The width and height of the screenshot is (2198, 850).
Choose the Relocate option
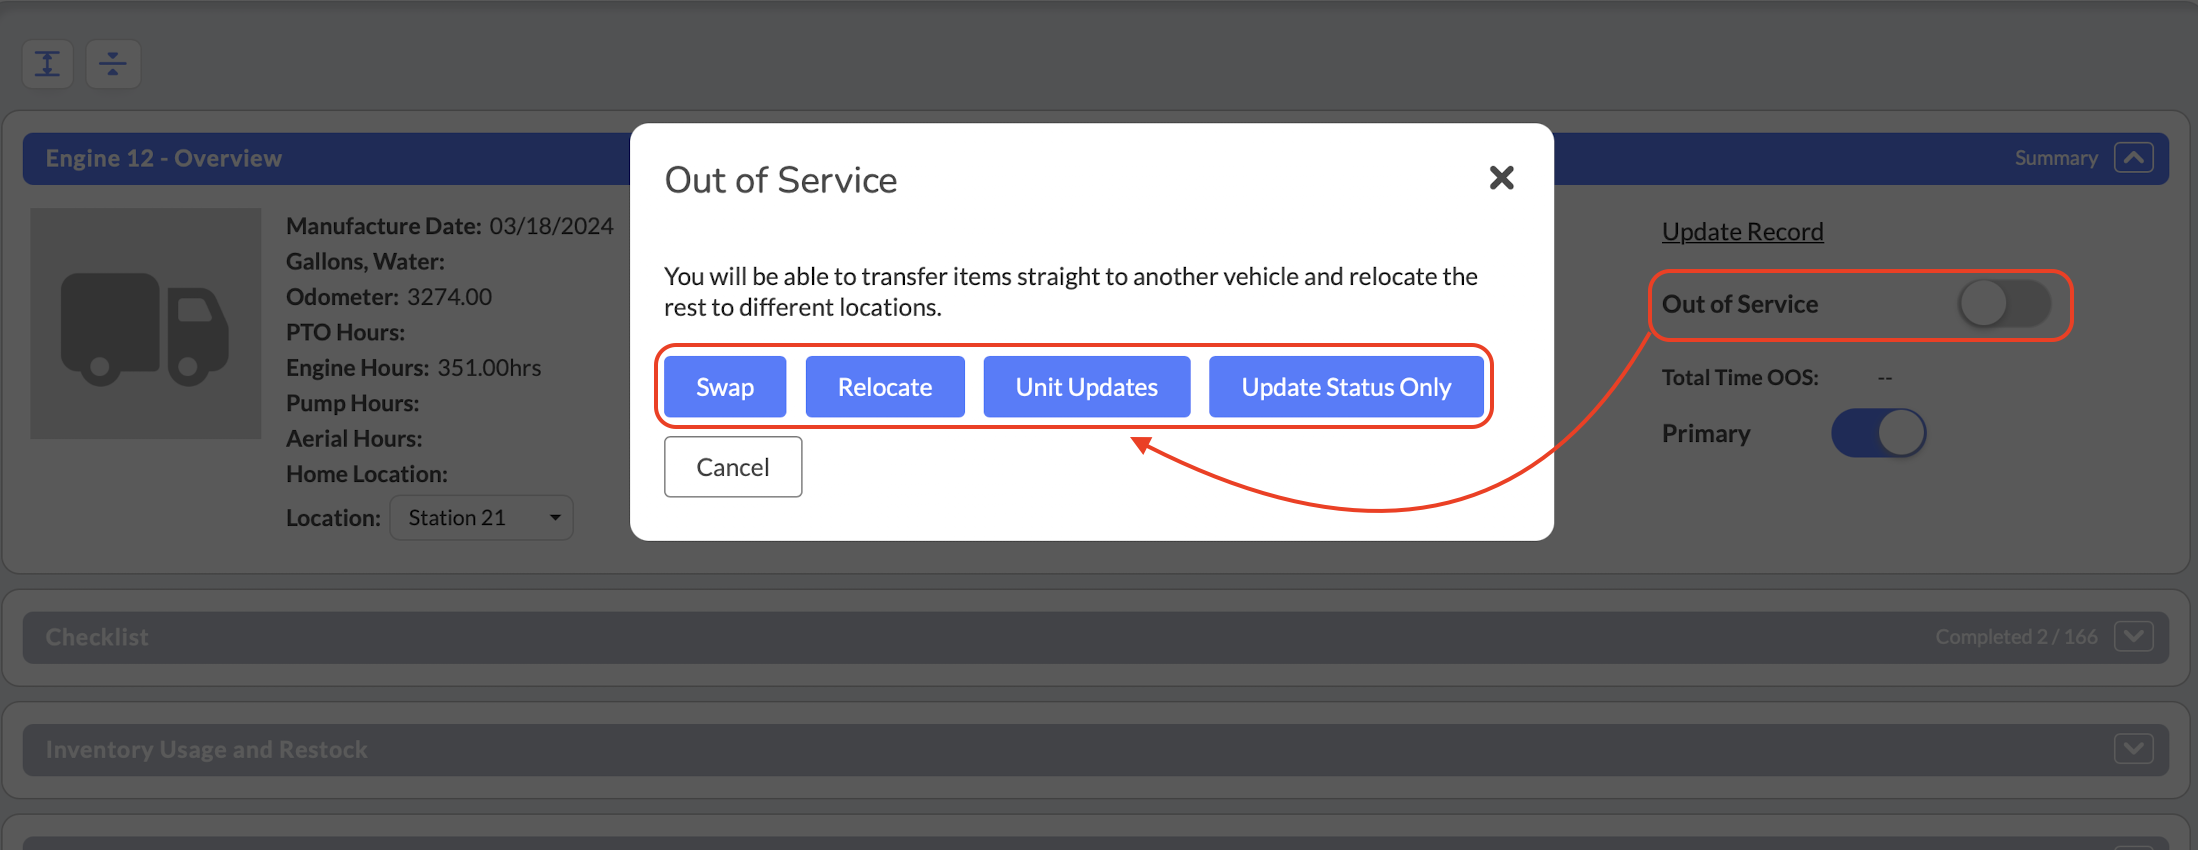click(x=884, y=387)
